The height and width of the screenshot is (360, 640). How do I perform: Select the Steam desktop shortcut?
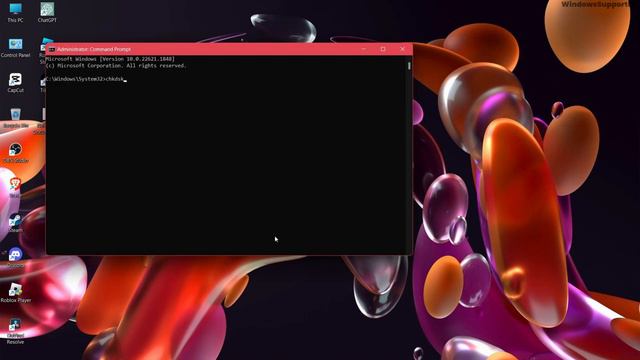point(16,223)
